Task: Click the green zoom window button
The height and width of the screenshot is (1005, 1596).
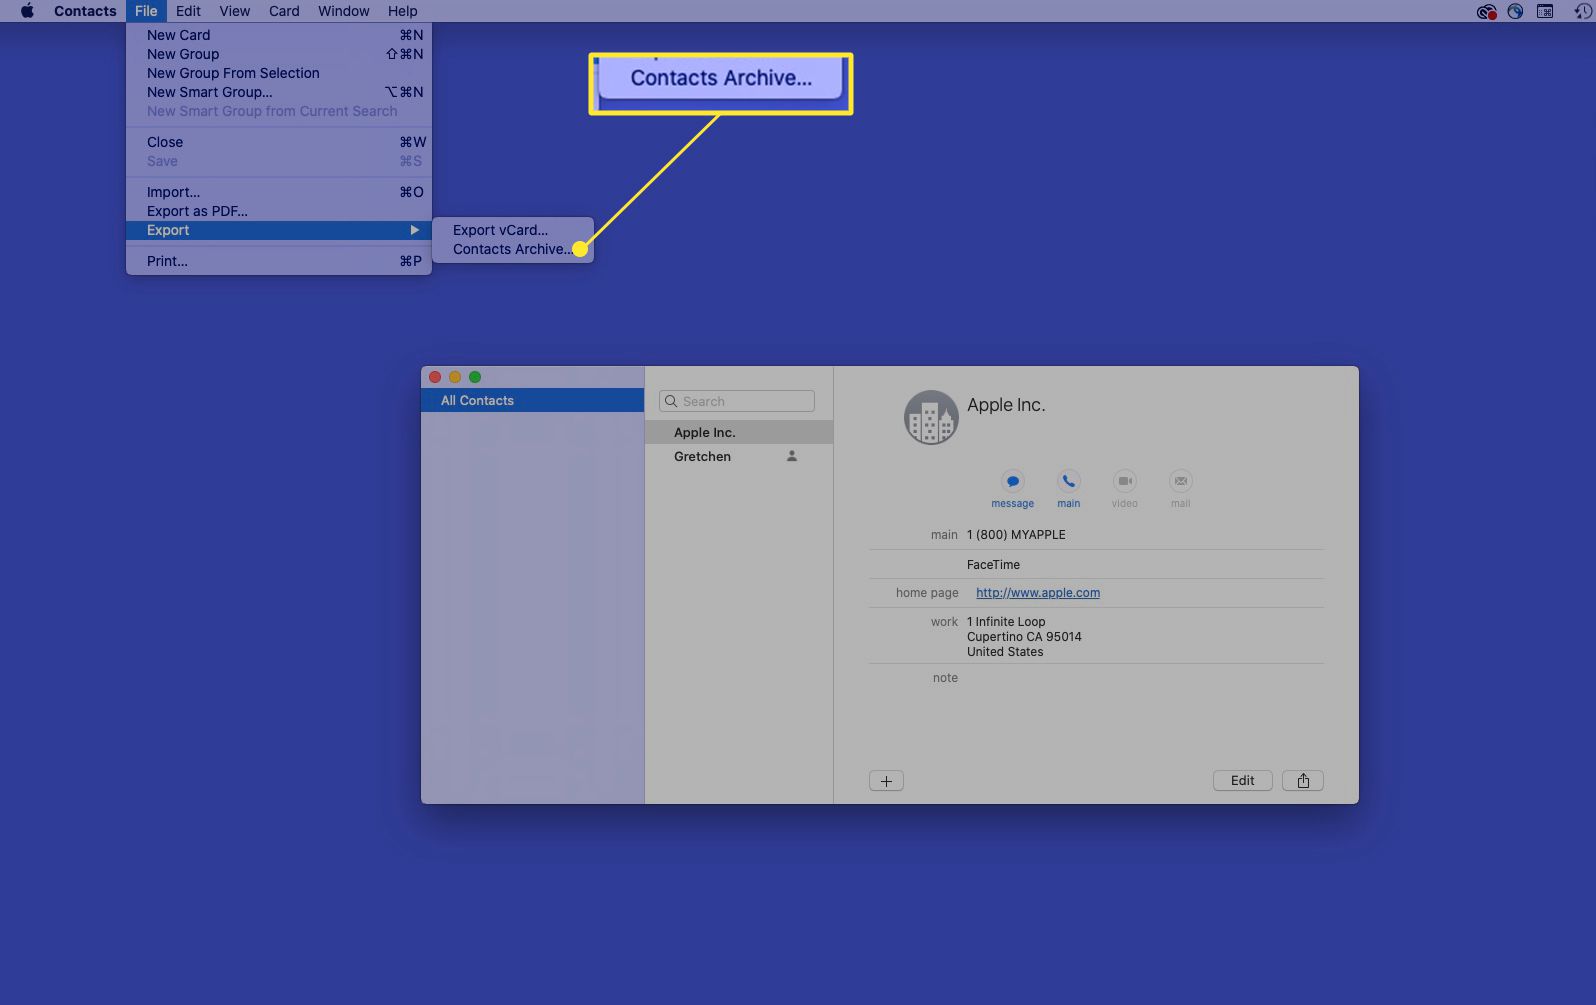Action: point(475,377)
